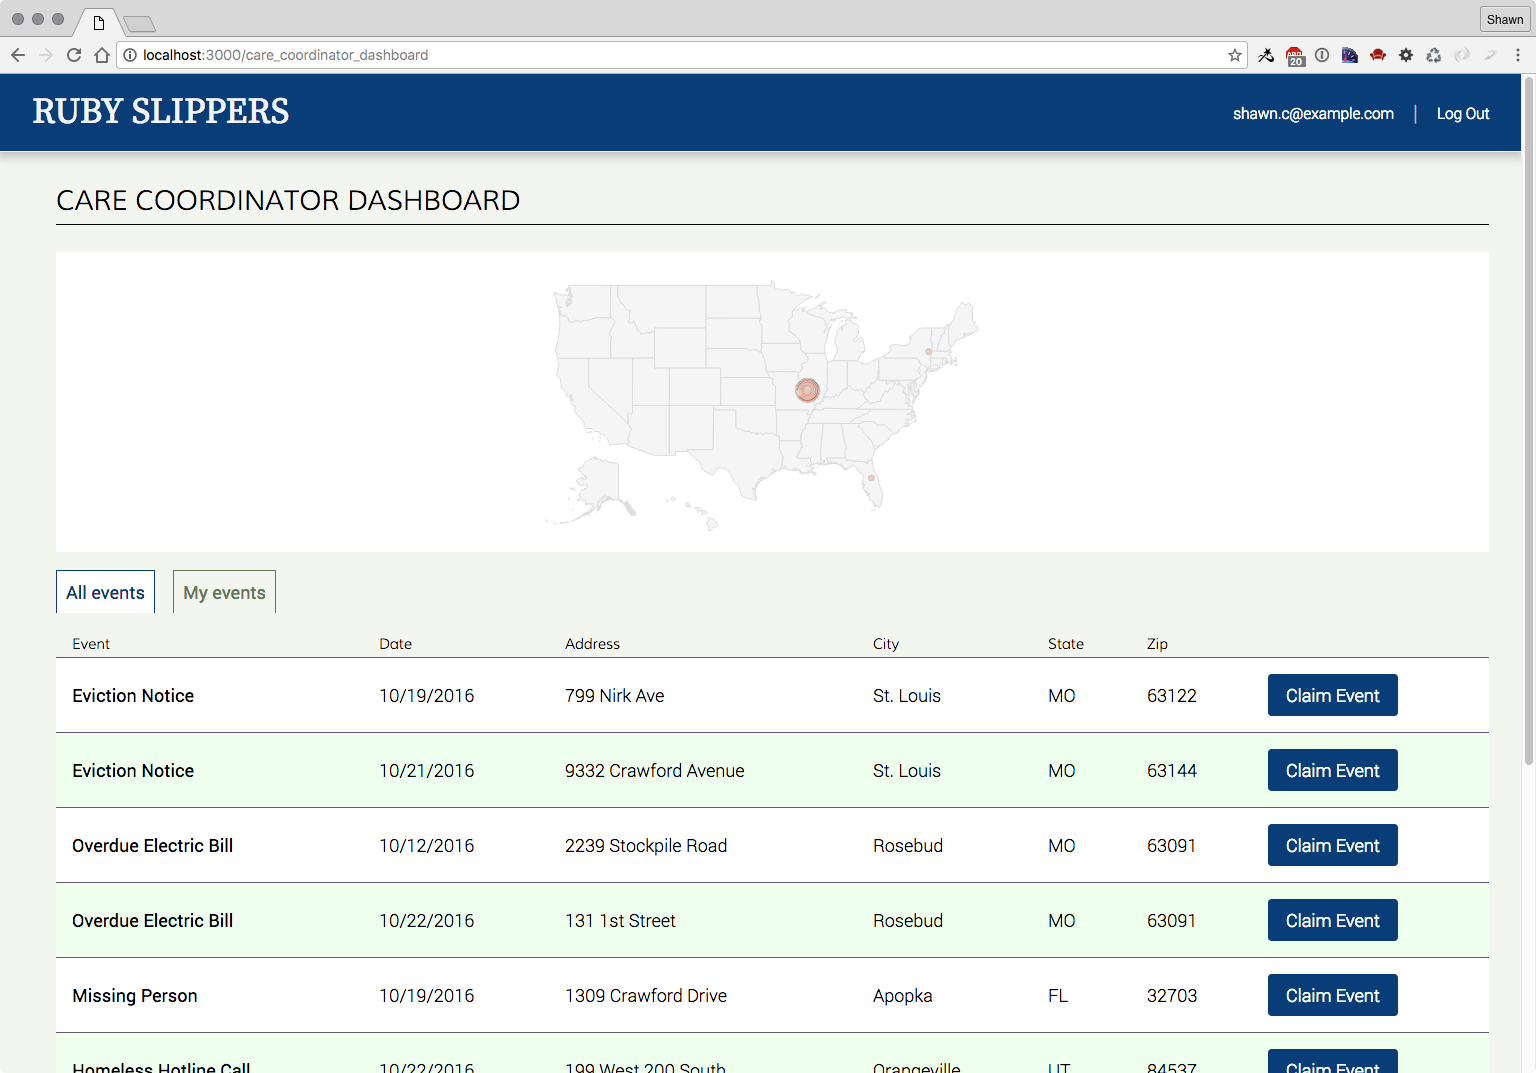Click the Apopka city cell
Screen dimensions: 1536x1073
coord(903,995)
